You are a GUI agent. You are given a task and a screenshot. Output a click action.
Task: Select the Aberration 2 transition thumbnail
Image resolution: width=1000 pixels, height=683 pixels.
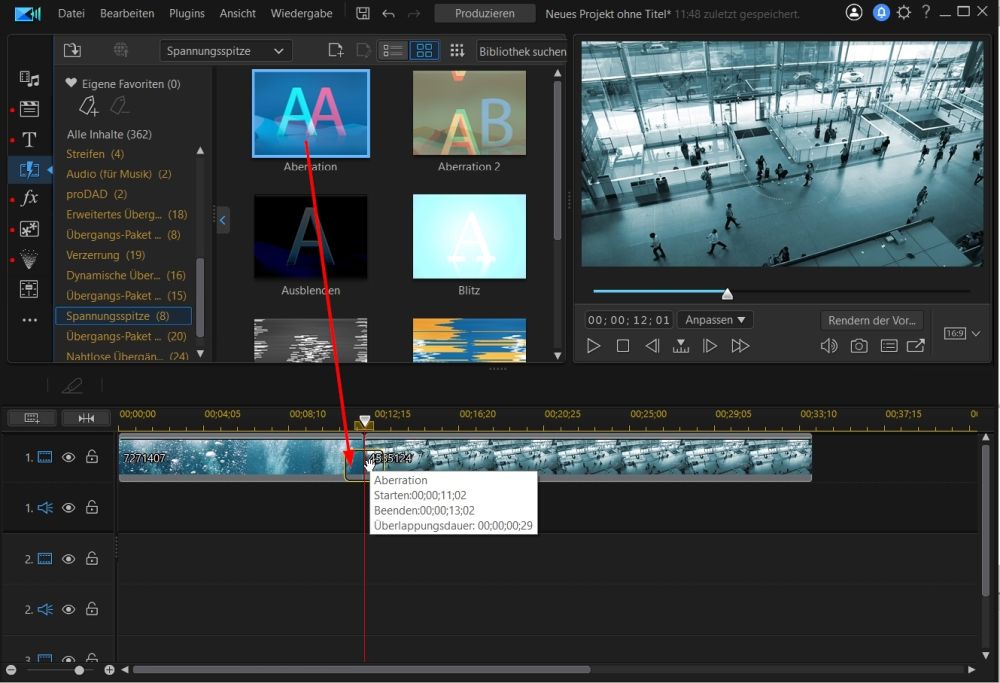click(x=469, y=113)
